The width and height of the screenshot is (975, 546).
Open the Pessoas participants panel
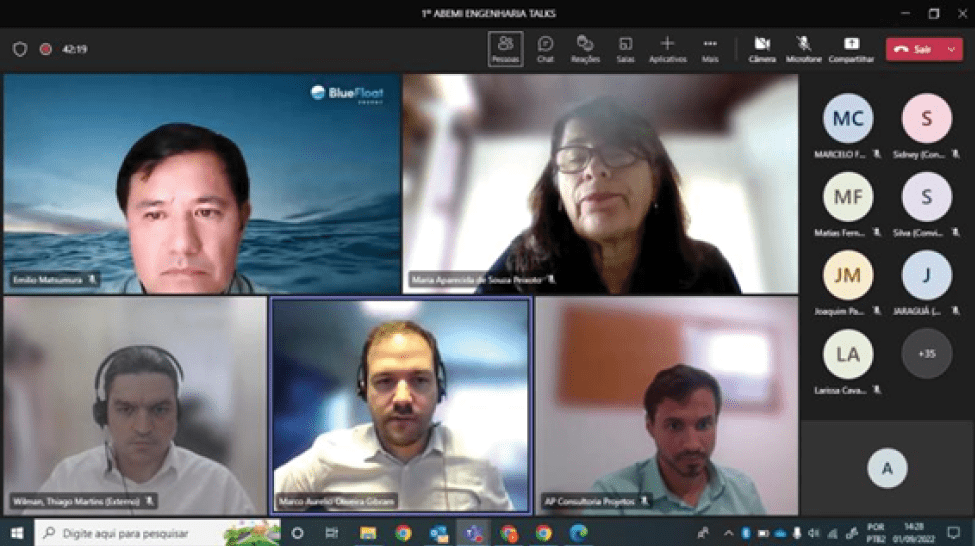(x=505, y=48)
